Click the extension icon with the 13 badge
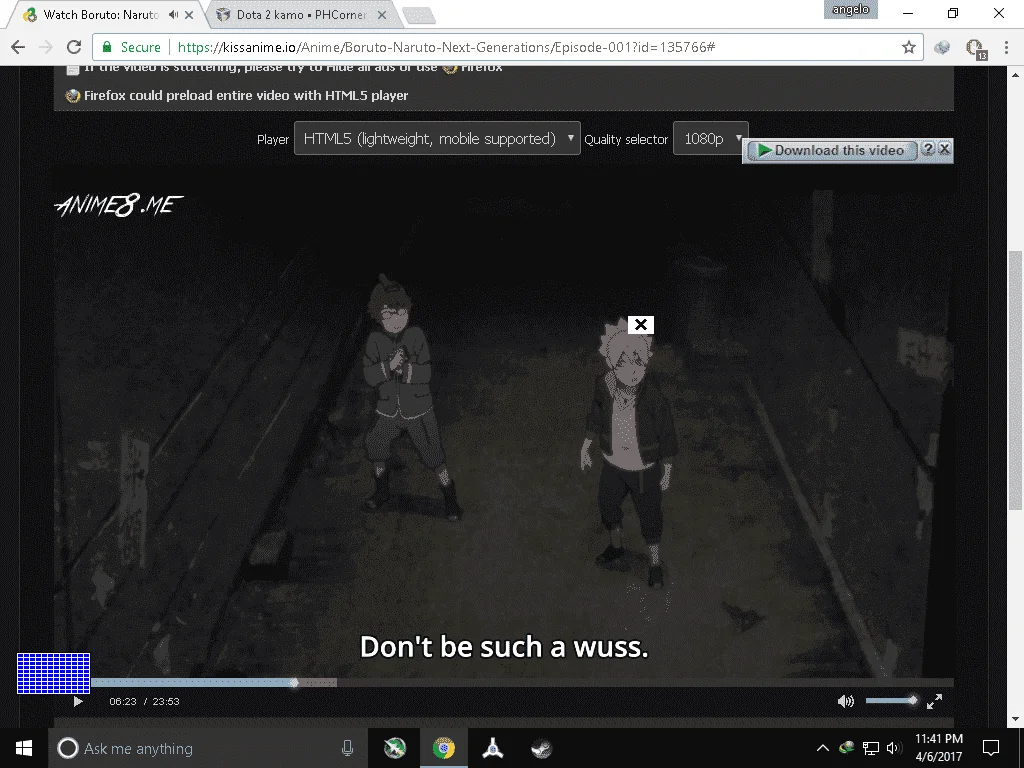Screen dimensions: 1024x768 [x=975, y=48]
